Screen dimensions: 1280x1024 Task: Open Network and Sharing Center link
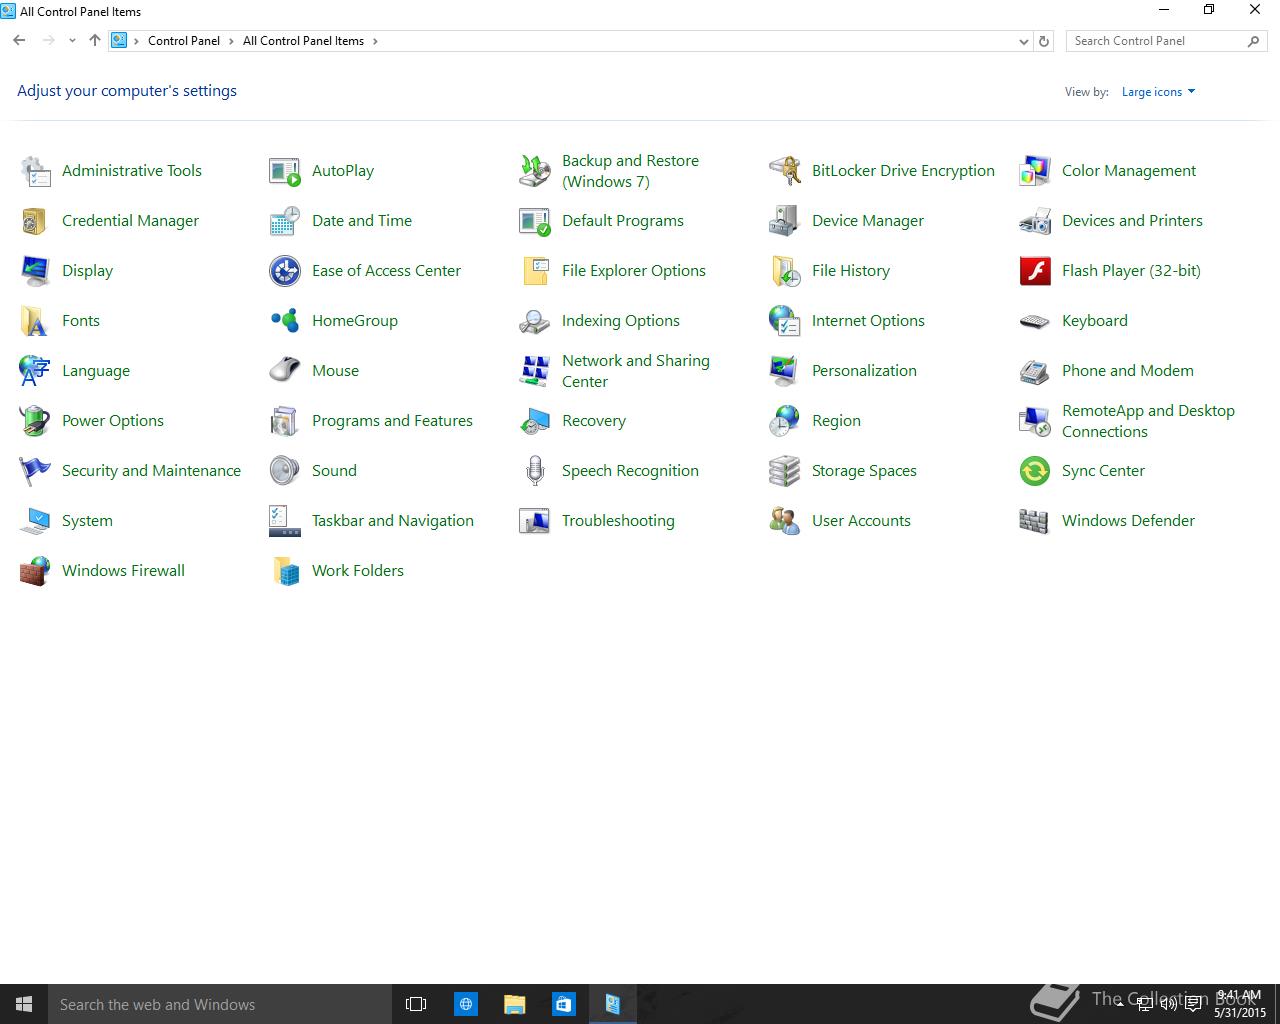click(636, 371)
